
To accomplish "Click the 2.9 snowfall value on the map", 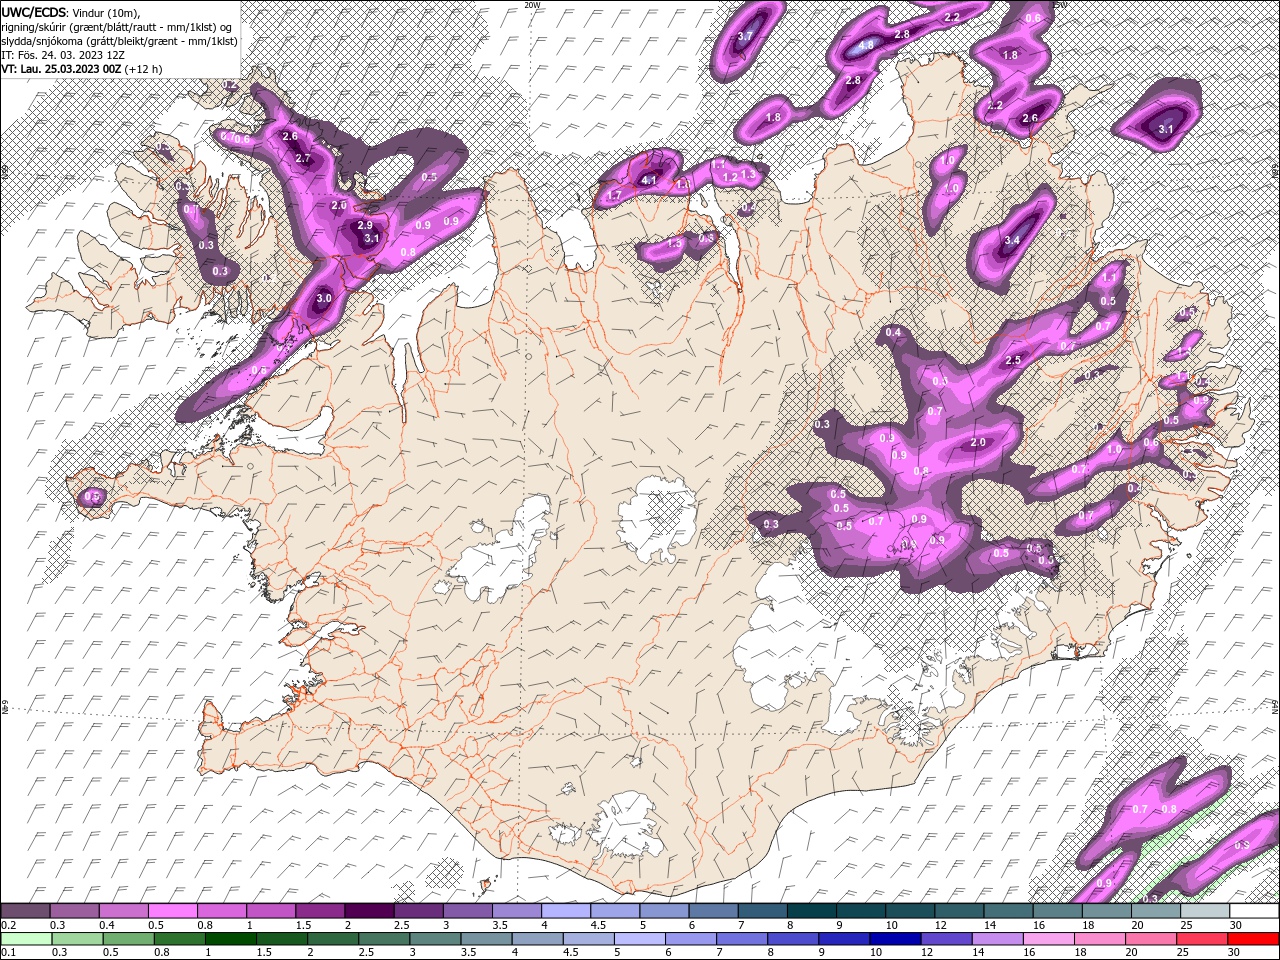I will pyautogui.click(x=365, y=226).
